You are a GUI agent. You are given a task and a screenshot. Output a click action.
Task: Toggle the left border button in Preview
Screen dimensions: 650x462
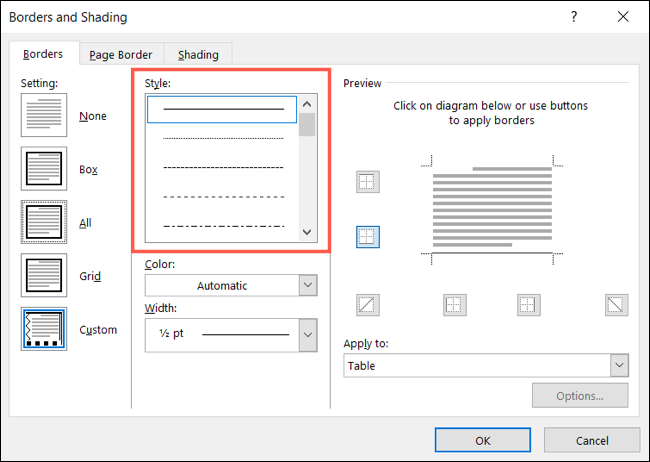tap(454, 305)
